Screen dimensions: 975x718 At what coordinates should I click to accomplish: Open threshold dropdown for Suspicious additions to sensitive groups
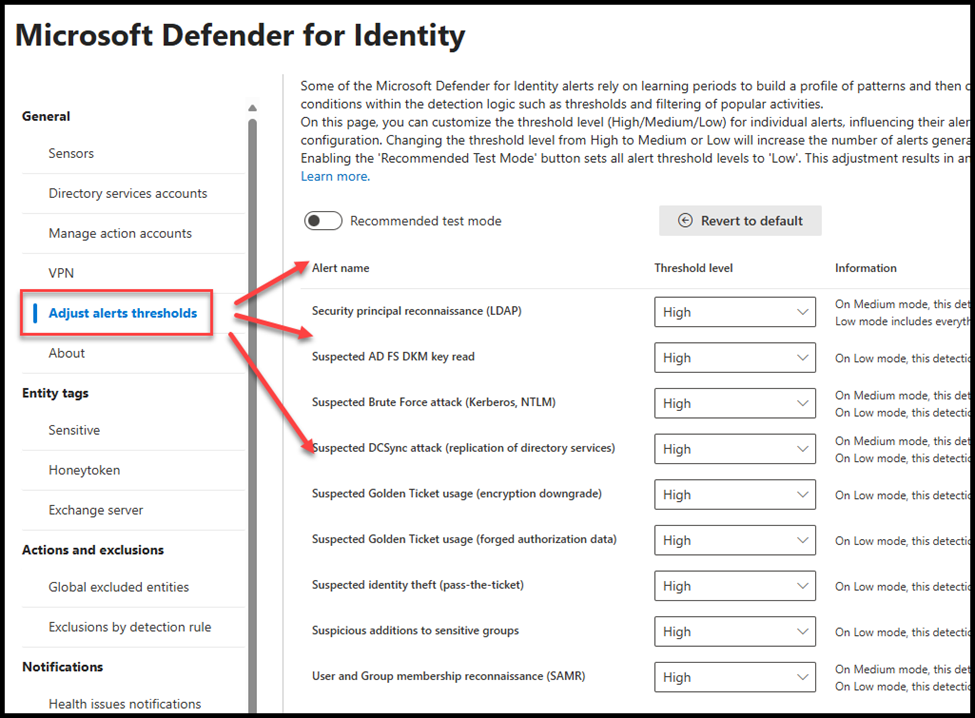(734, 632)
